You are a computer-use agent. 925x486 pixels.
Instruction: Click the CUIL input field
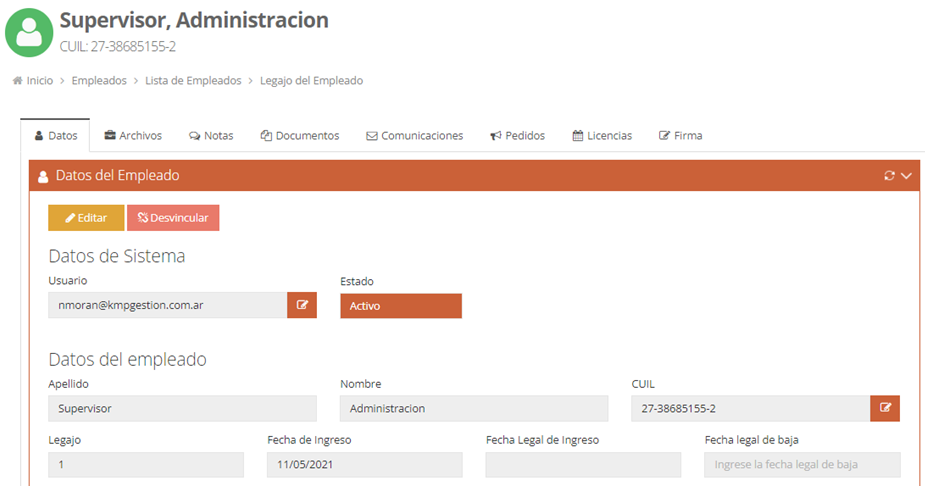[x=750, y=408]
